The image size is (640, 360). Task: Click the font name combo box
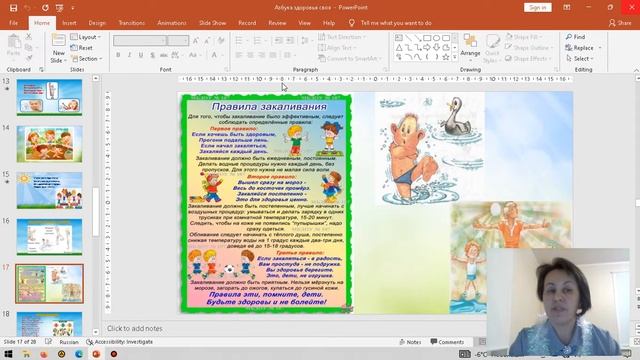(x=139, y=41)
